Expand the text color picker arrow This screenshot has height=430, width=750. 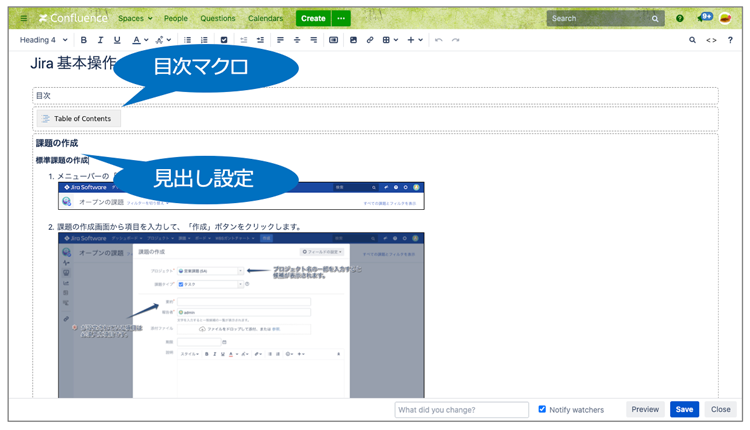click(146, 40)
